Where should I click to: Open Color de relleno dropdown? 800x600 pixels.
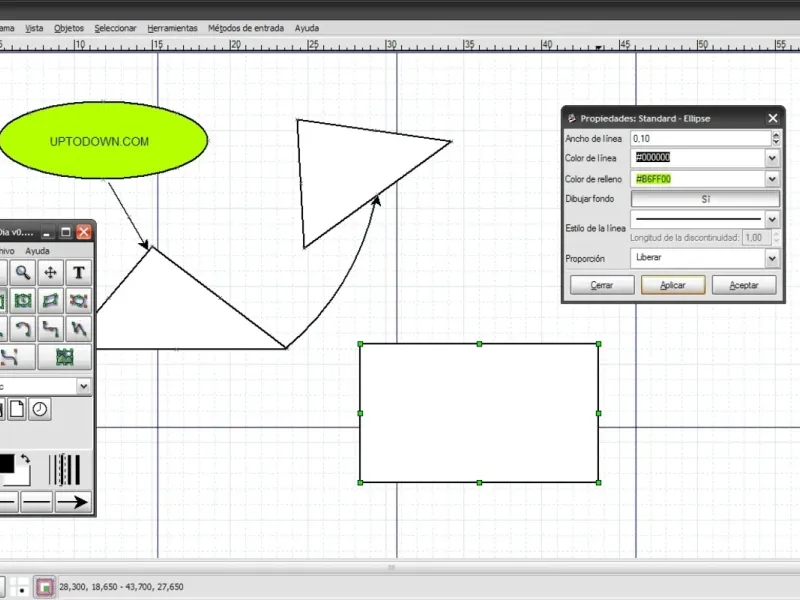[772, 179]
